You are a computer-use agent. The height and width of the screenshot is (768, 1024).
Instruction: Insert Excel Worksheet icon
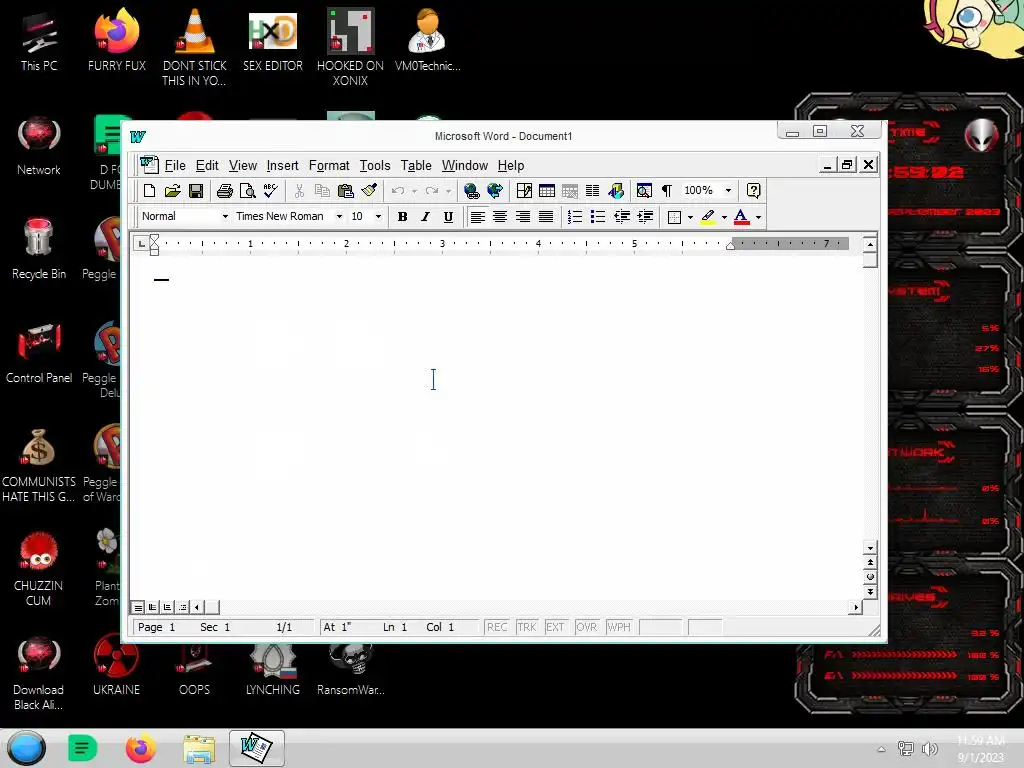pos(569,191)
